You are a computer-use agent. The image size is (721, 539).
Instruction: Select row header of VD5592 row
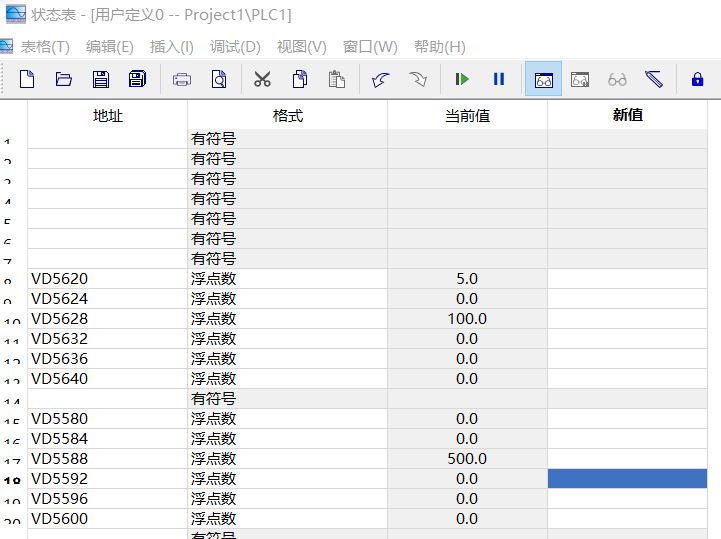(x=13, y=479)
